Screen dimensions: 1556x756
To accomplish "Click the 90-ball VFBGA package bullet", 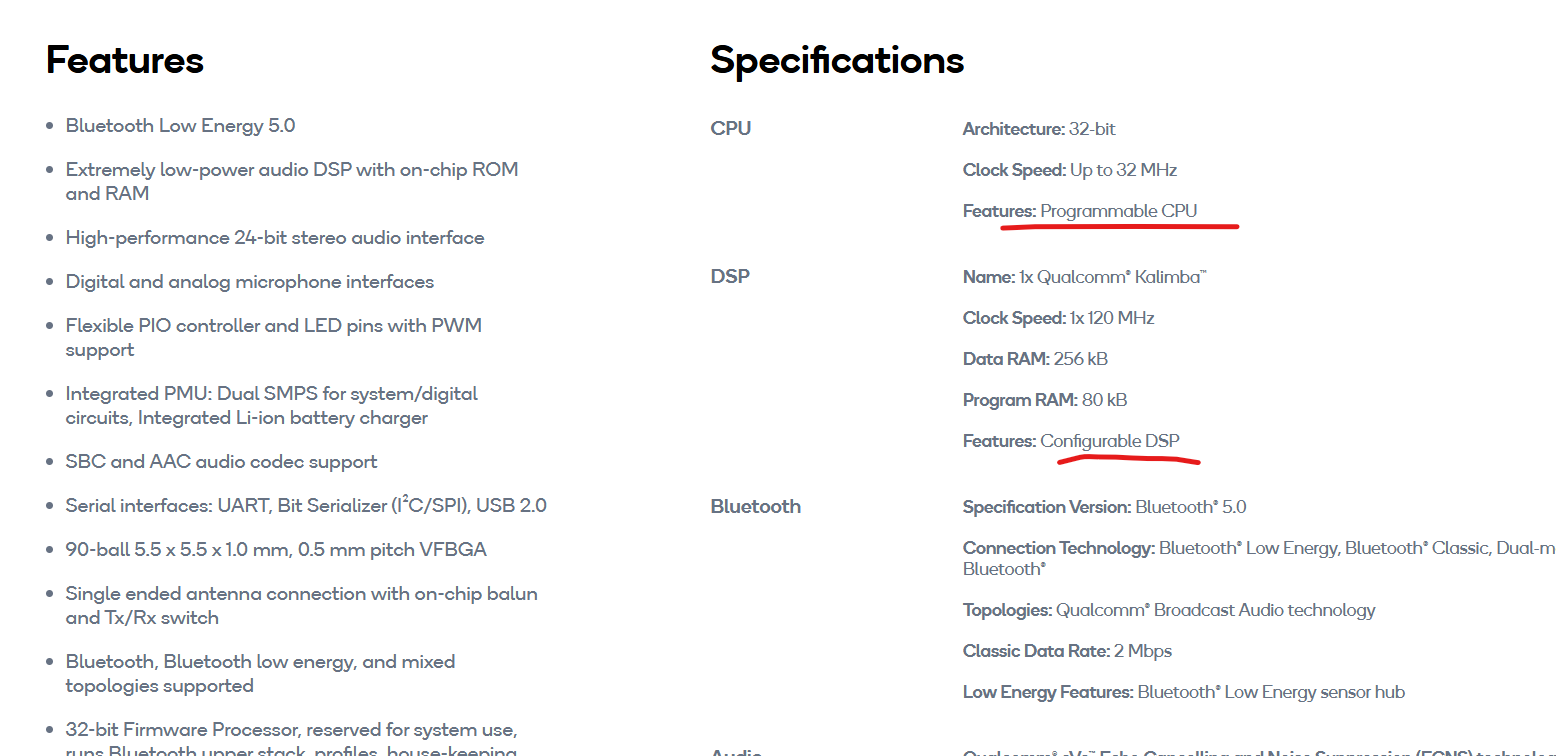I will (x=276, y=550).
